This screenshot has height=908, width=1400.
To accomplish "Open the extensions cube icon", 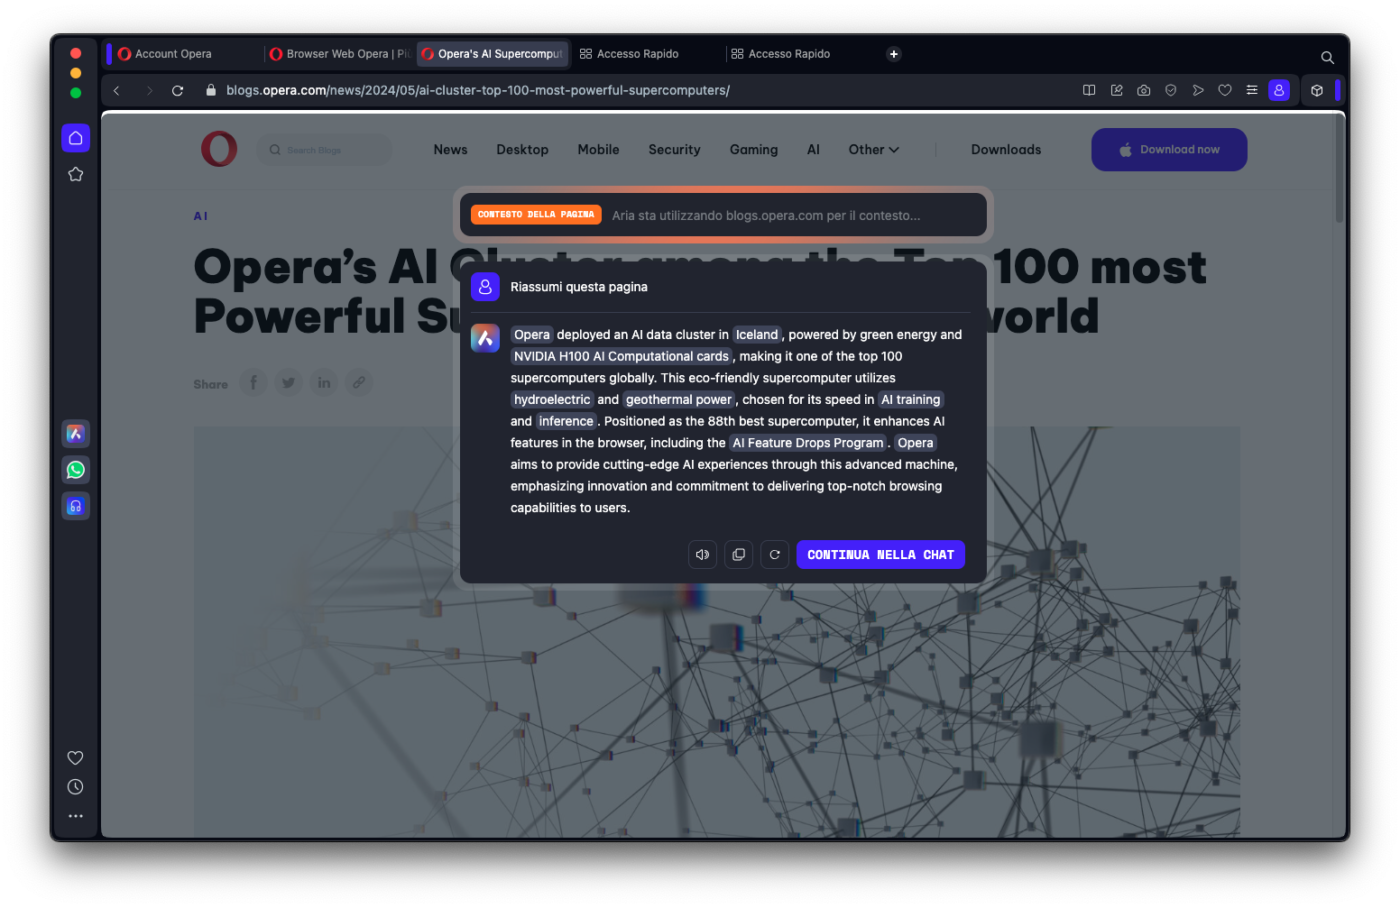I will click(1317, 90).
